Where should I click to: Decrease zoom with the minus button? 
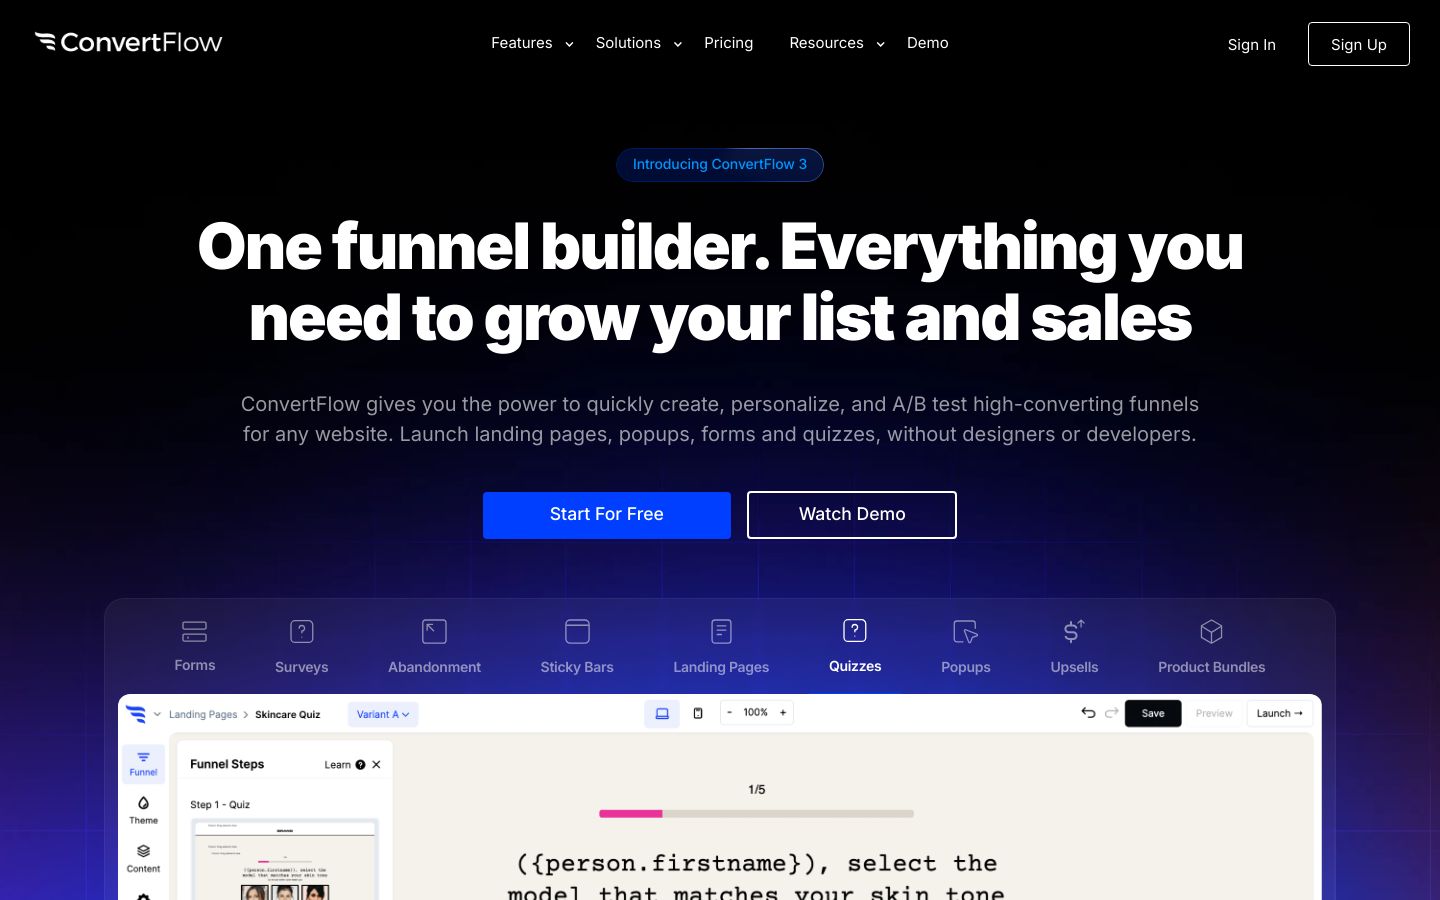point(730,713)
